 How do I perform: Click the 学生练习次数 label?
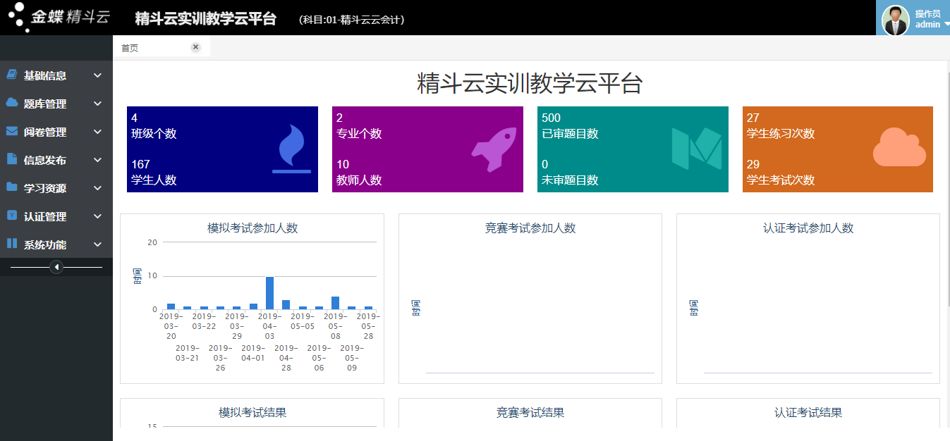click(x=781, y=134)
